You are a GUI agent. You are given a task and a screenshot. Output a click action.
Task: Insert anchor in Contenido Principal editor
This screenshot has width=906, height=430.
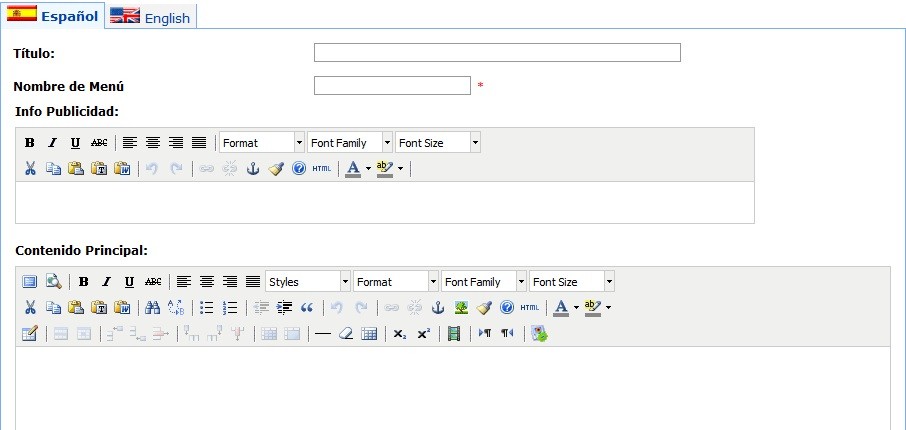[x=437, y=308]
